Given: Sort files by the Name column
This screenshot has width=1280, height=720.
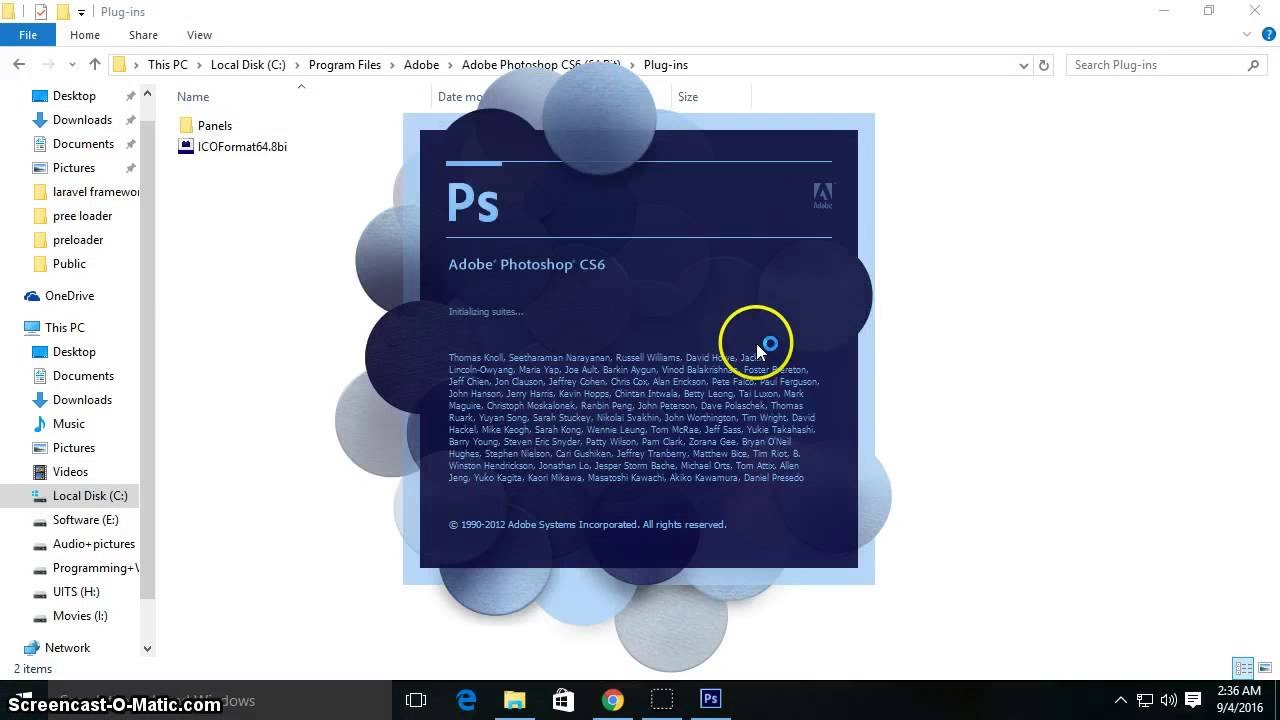Looking at the screenshot, I should click(193, 97).
